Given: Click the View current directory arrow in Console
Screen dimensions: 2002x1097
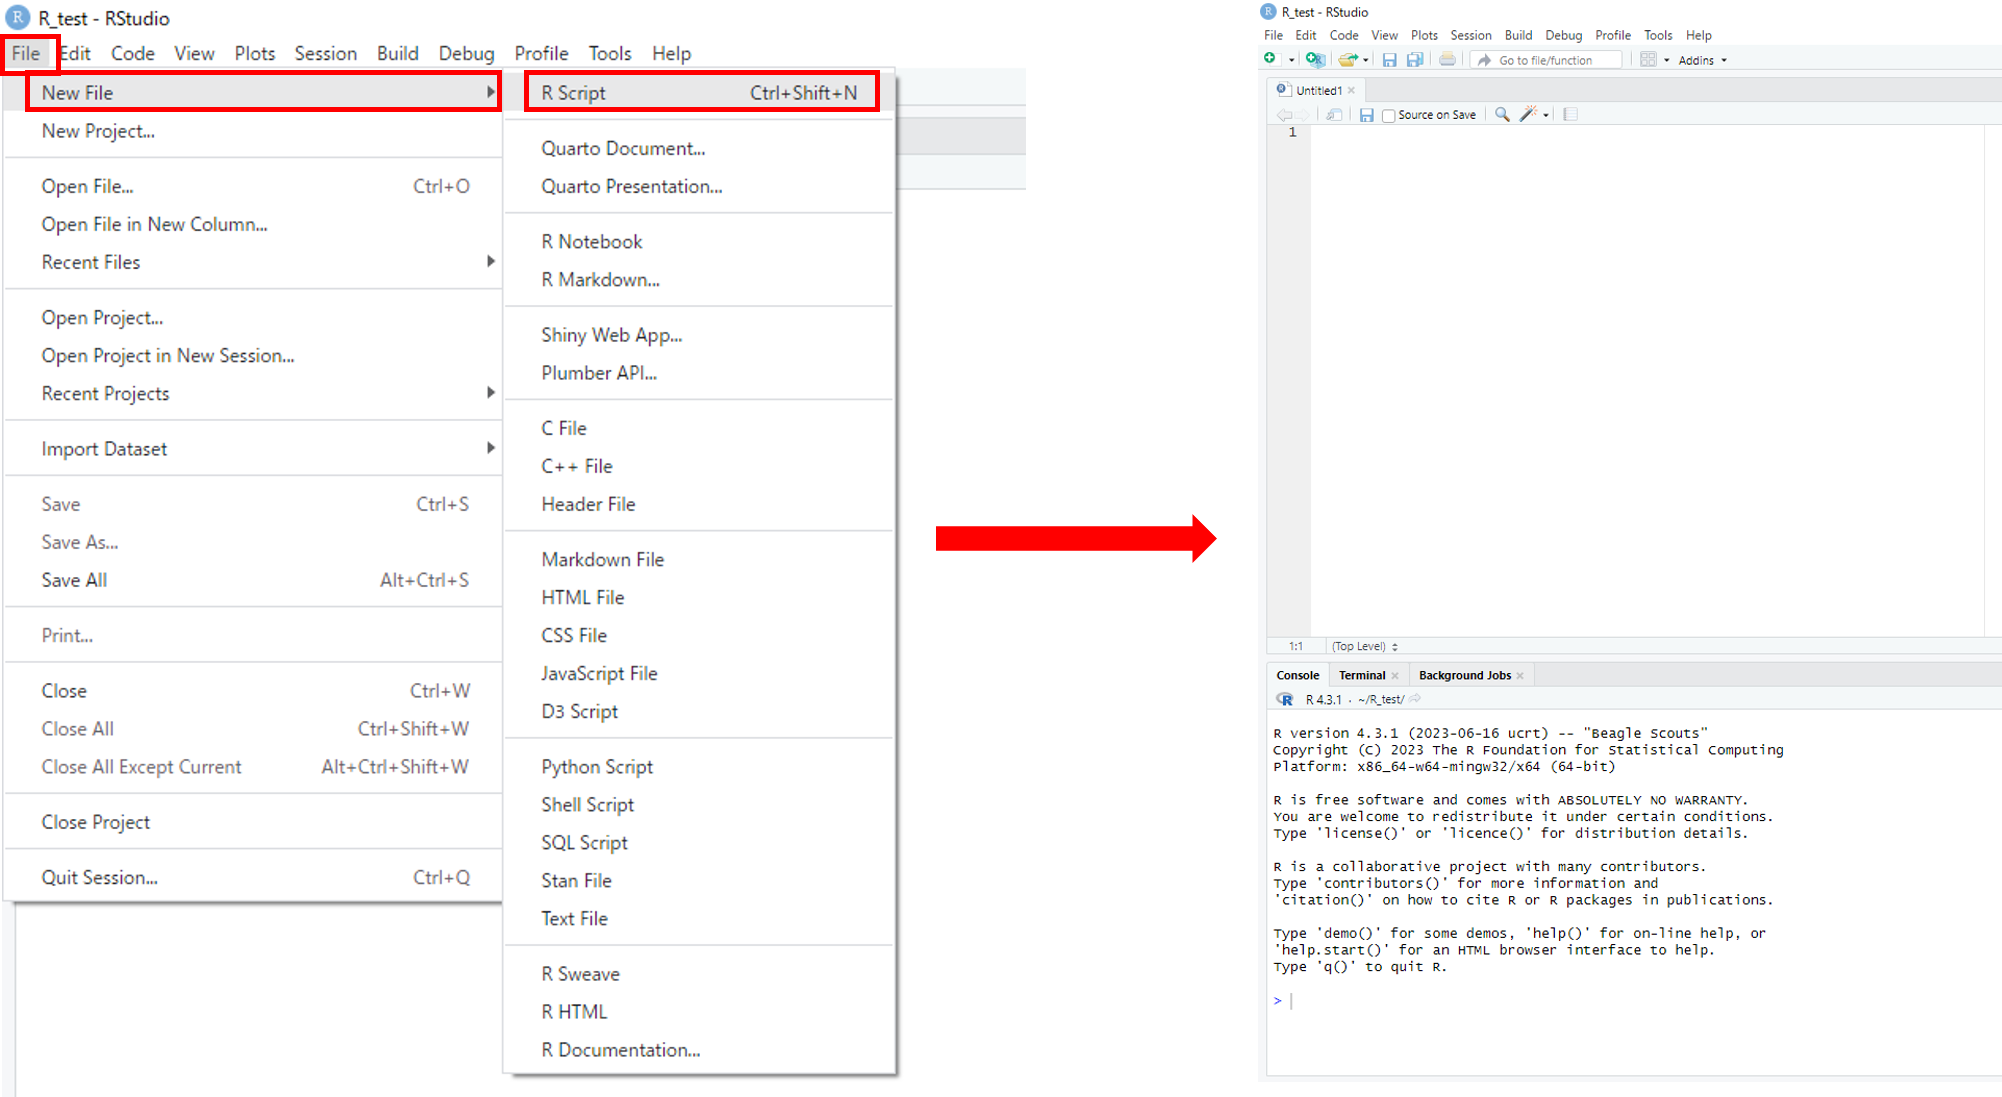Looking at the screenshot, I should 1415,699.
